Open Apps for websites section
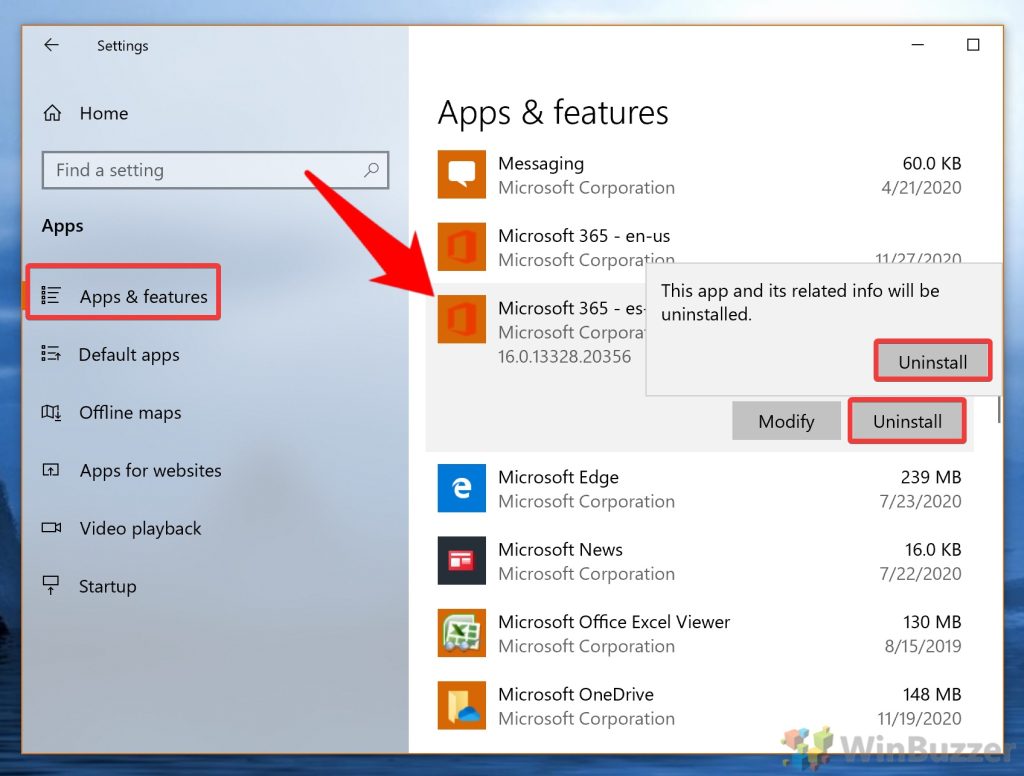1024x776 pixels. pos(151,470)
